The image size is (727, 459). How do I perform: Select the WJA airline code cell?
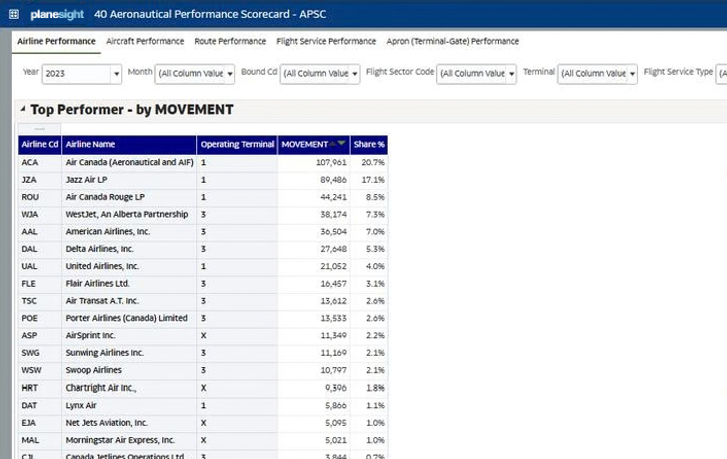[40, 214]
